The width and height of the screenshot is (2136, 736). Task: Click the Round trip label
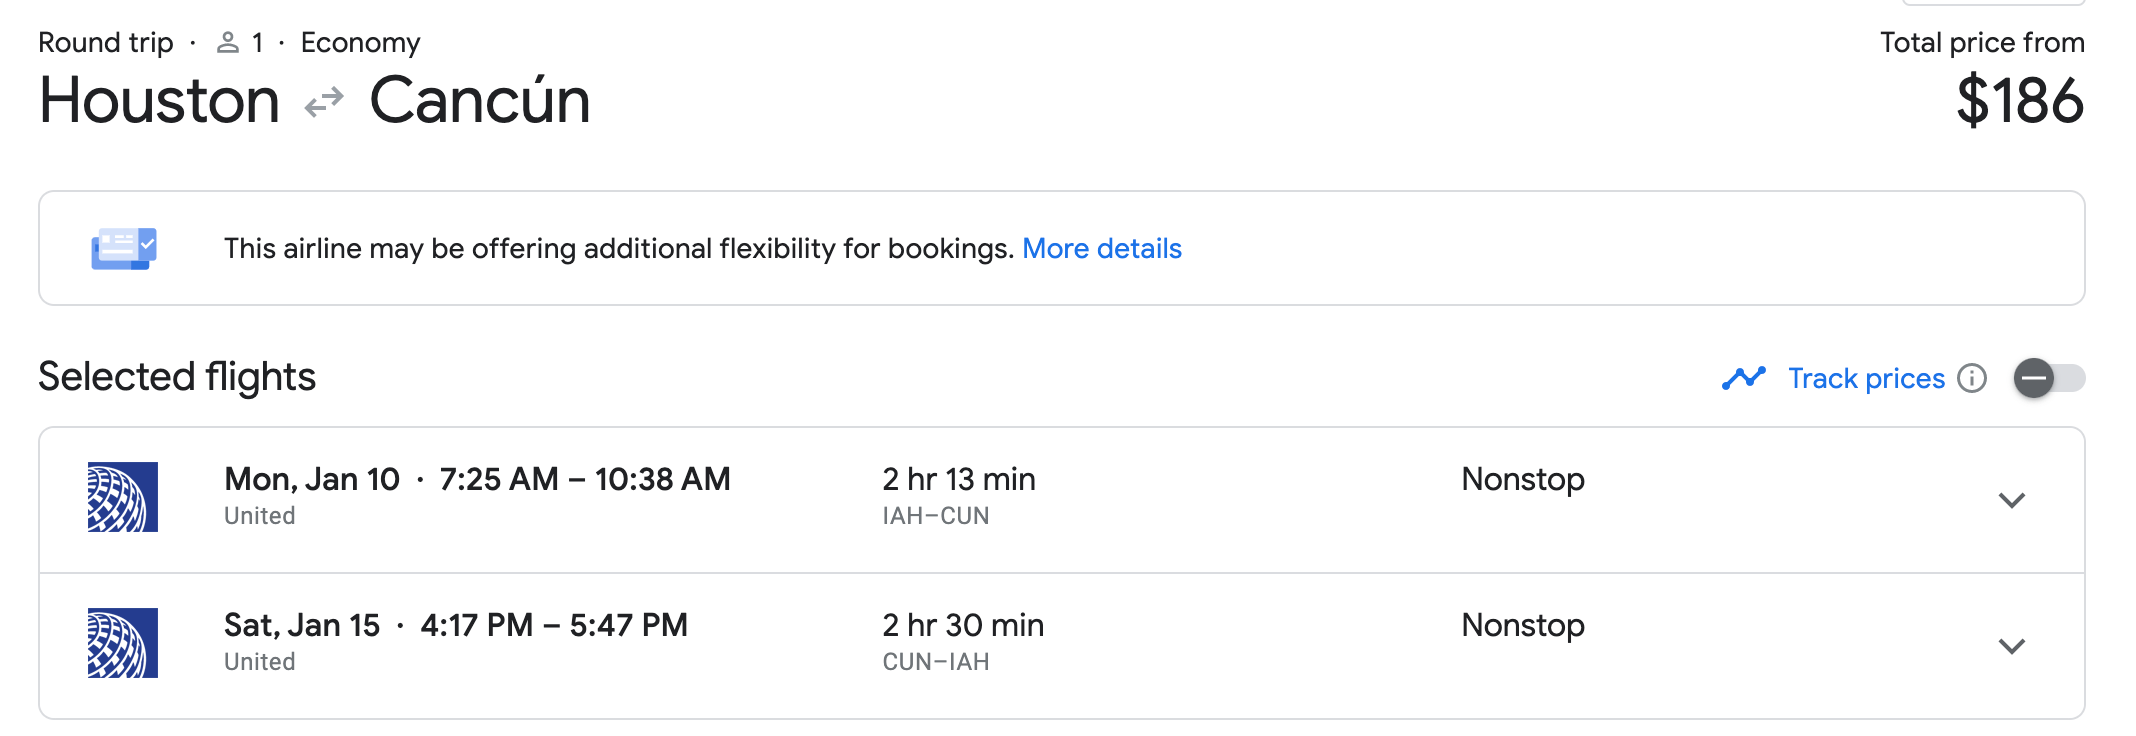[x=106, y=43]
